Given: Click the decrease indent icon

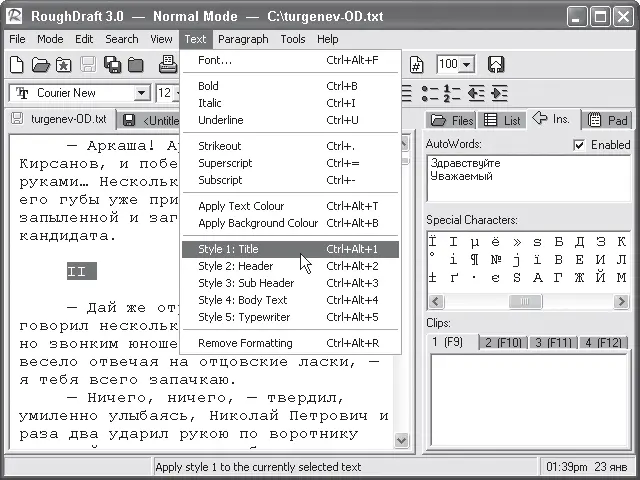Looking at the screenshot, I should 475,93.
